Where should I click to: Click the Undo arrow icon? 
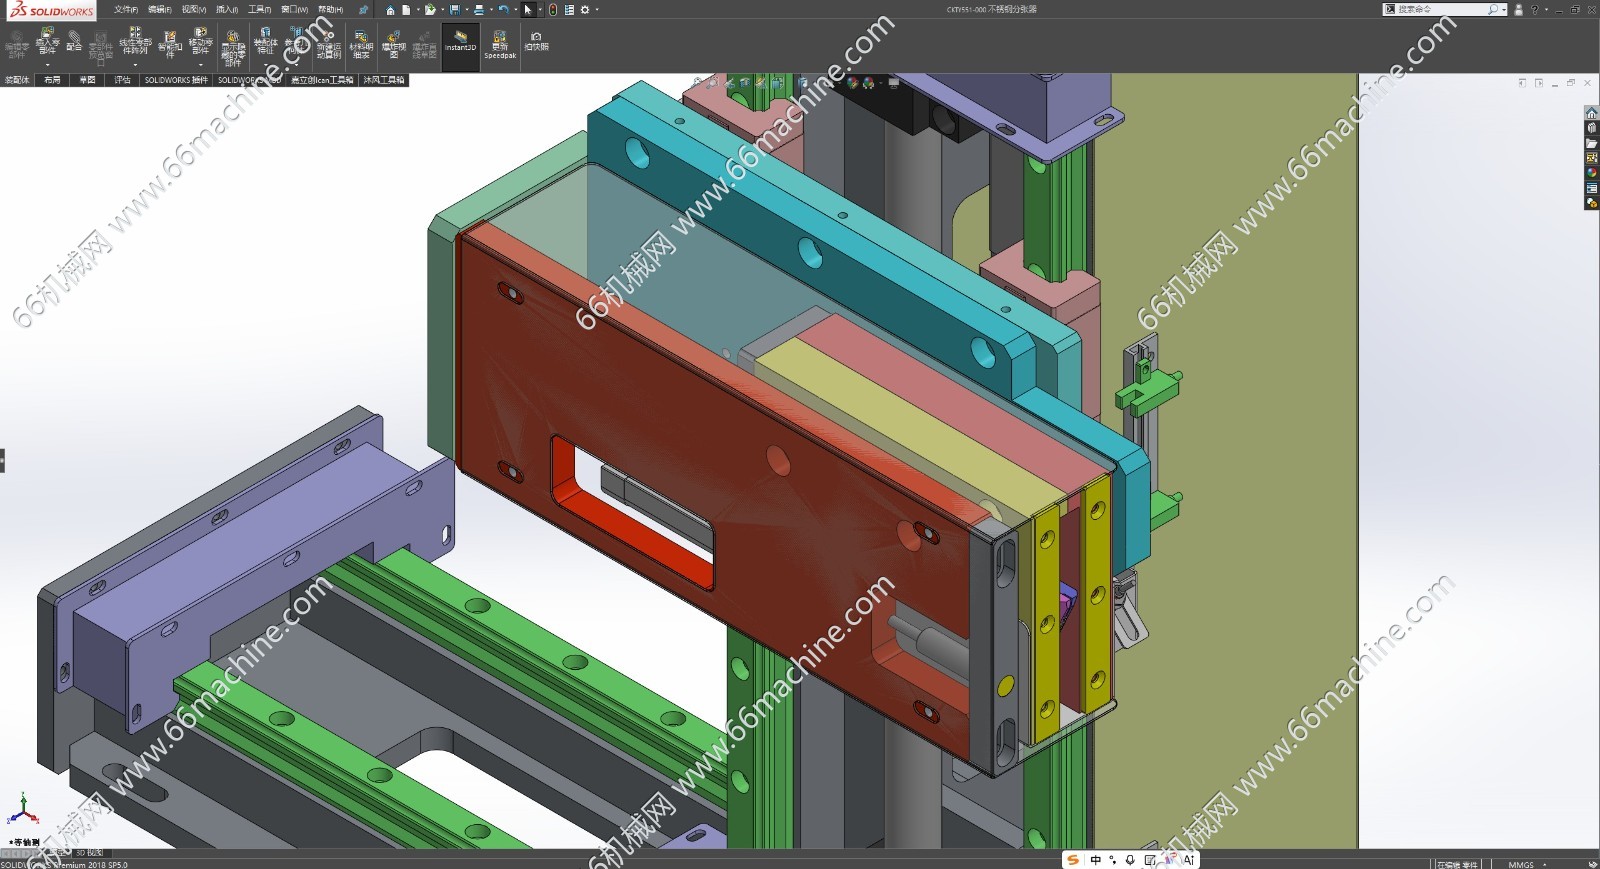(x=503, y=10)
